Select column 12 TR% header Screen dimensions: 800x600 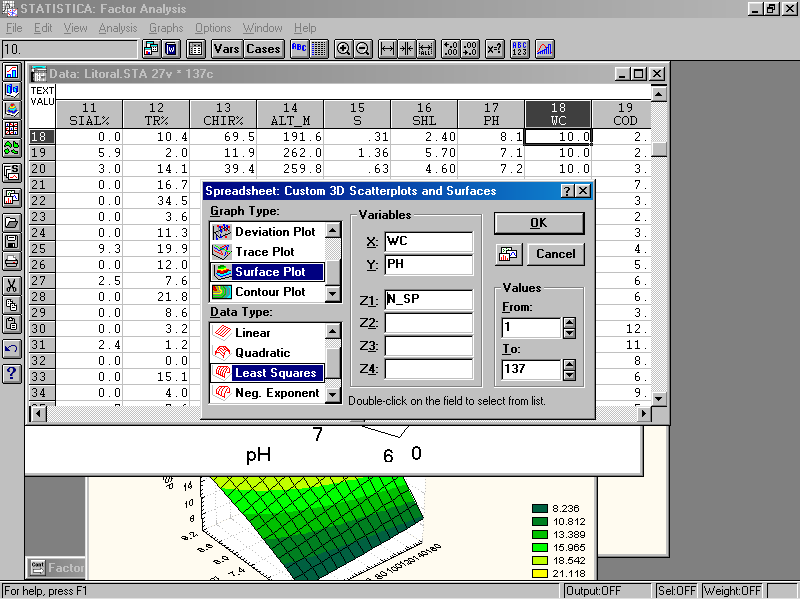pos(156,114)
